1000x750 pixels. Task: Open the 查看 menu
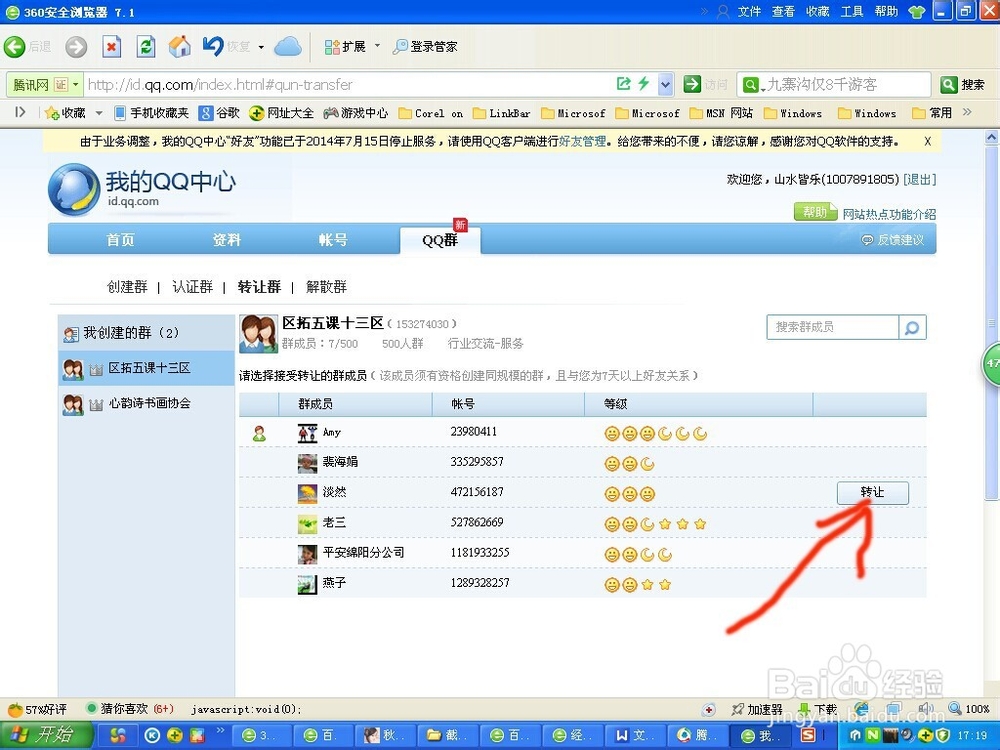(783, 11)
